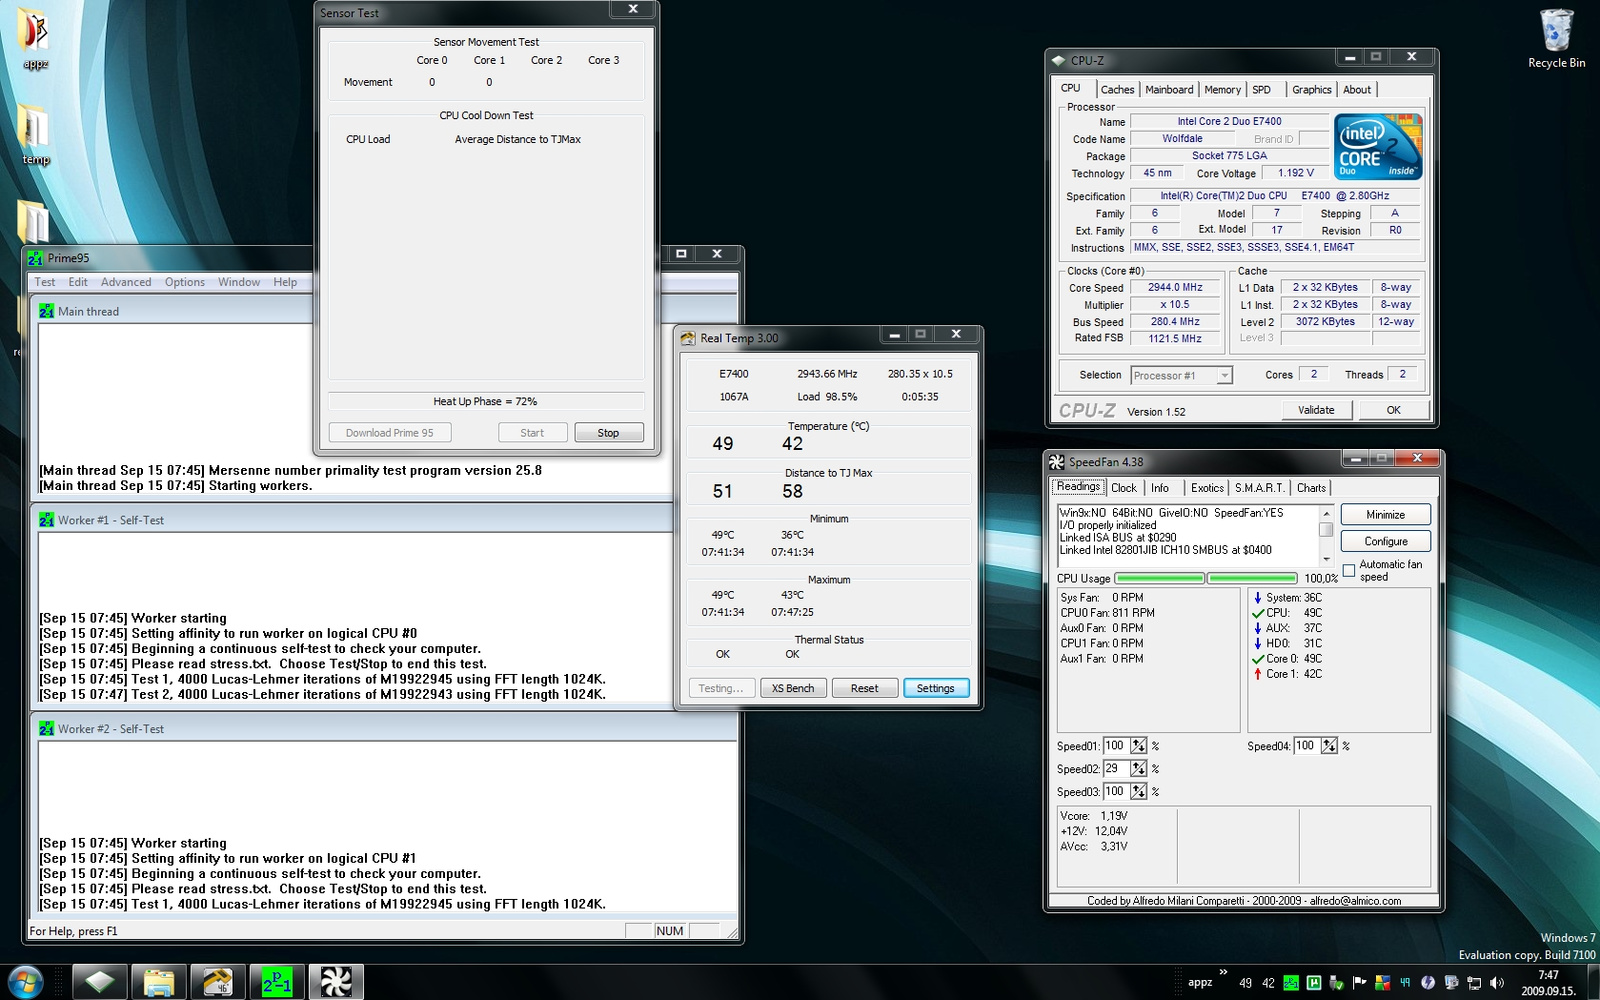Click the Speed02 value field
1600x1000 pixels.
click(1116, 769)
